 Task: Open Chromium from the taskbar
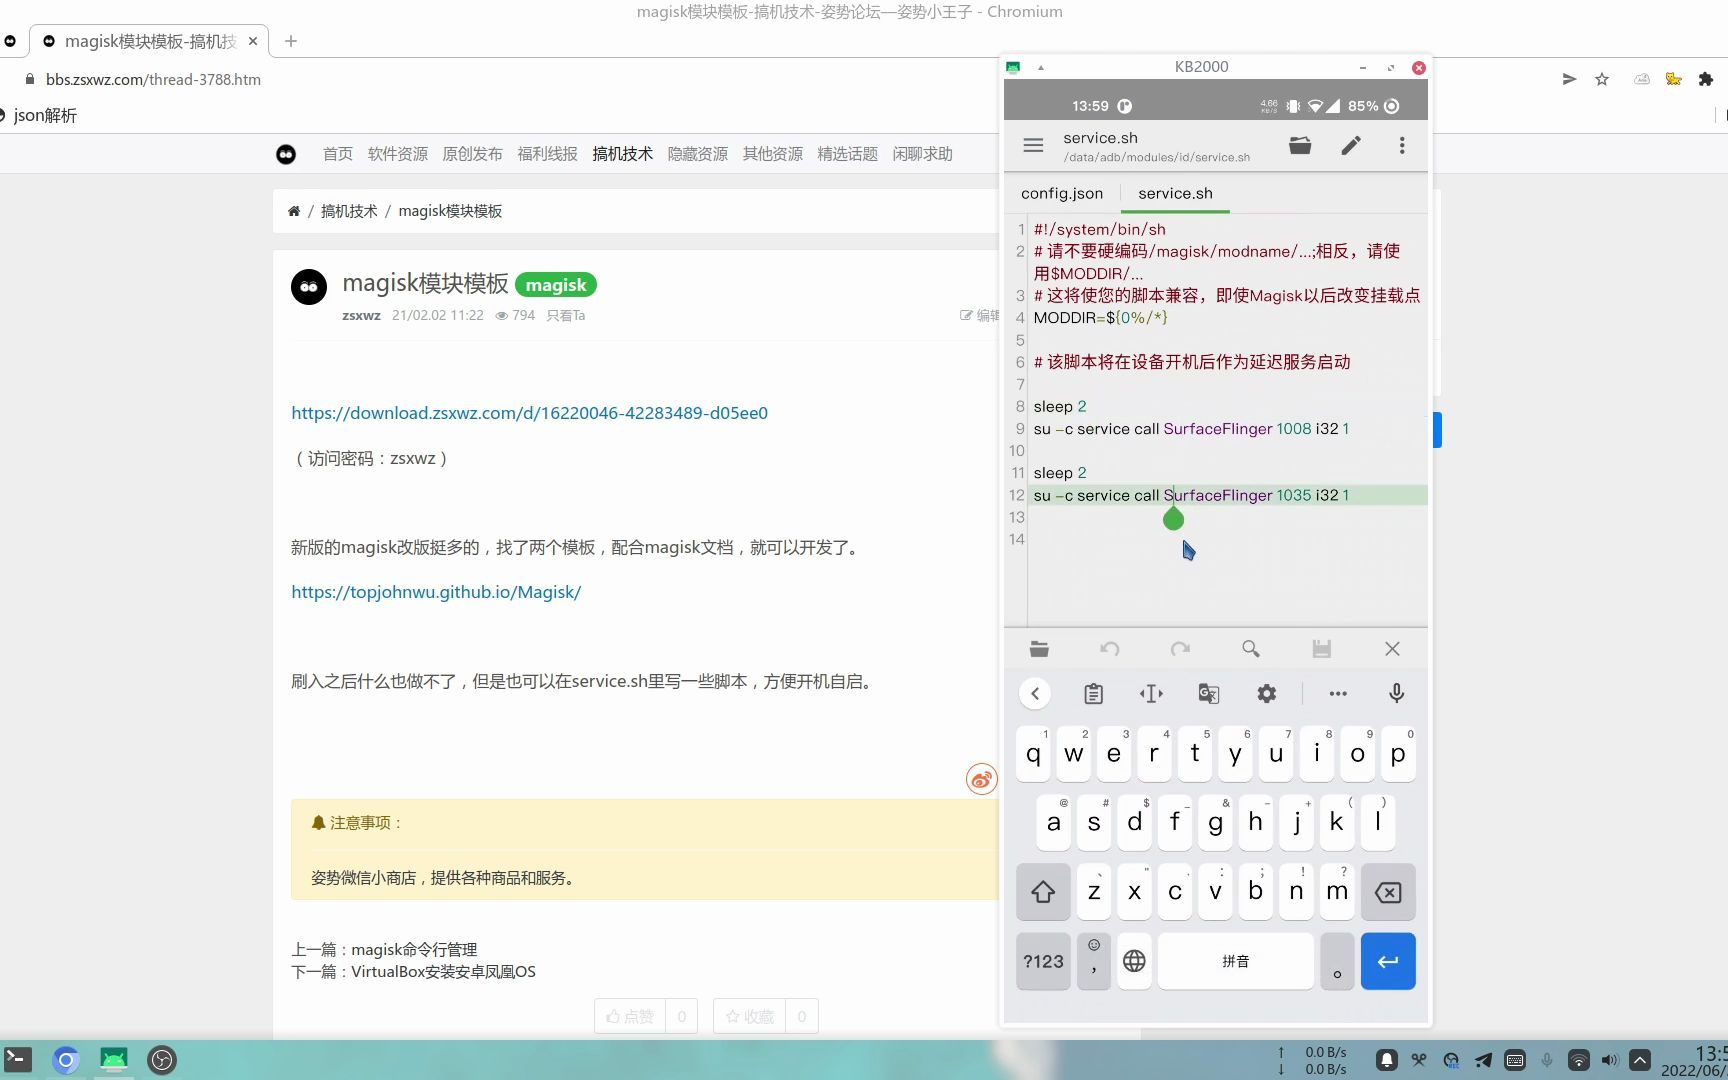(66, 1059)
